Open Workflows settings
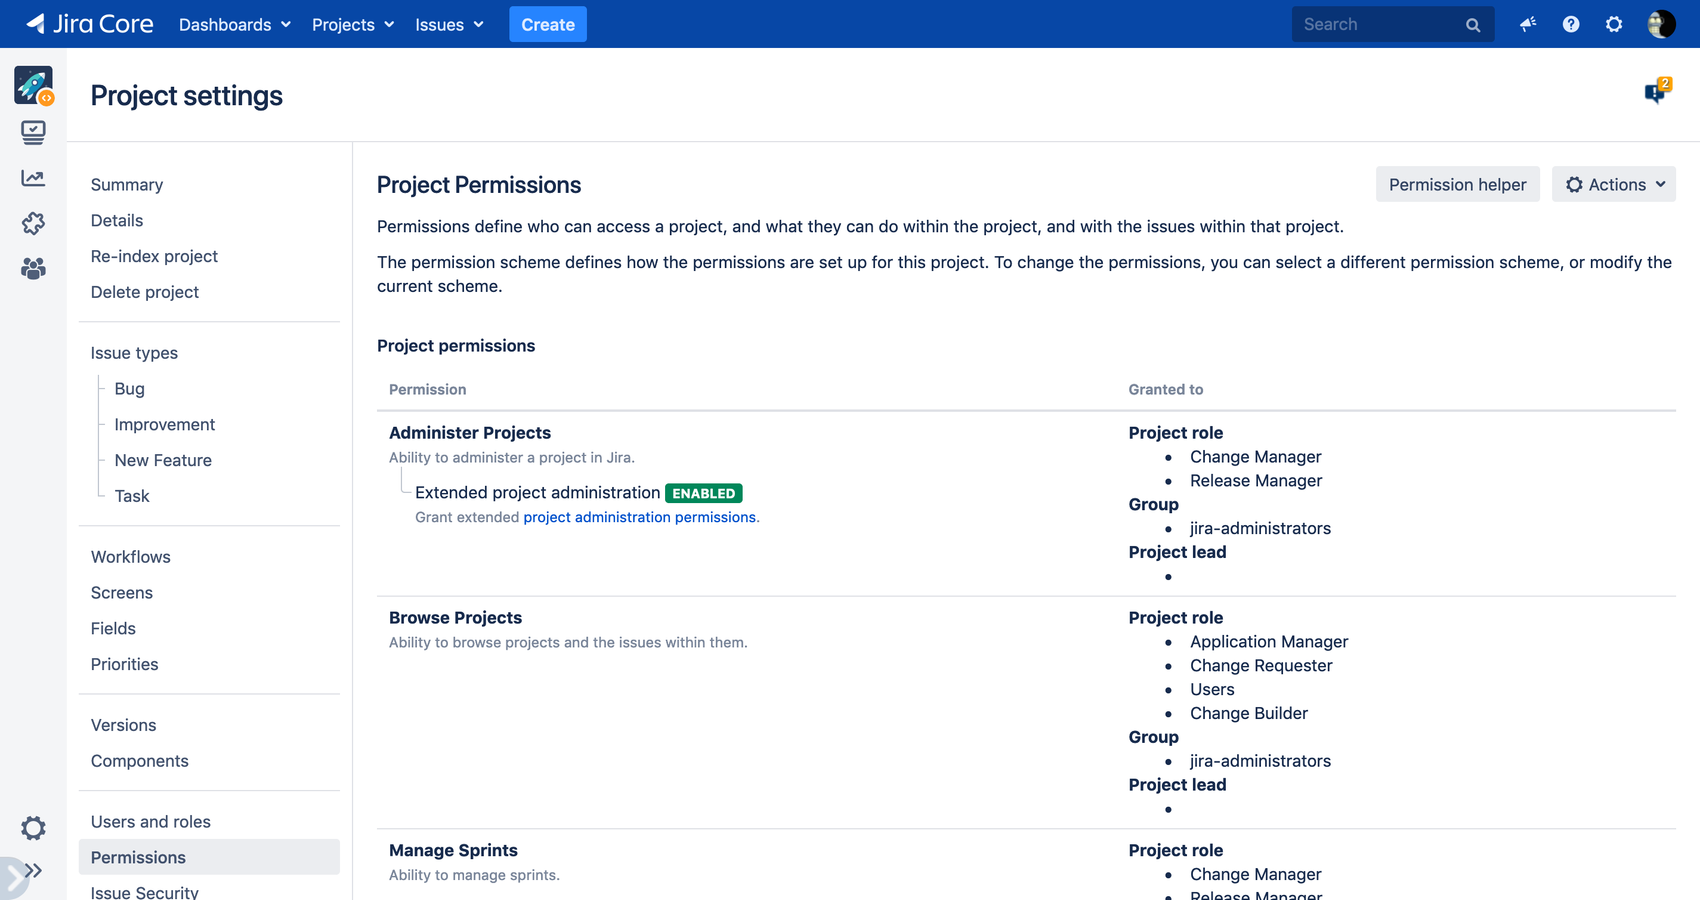 (x=131, y=557)
